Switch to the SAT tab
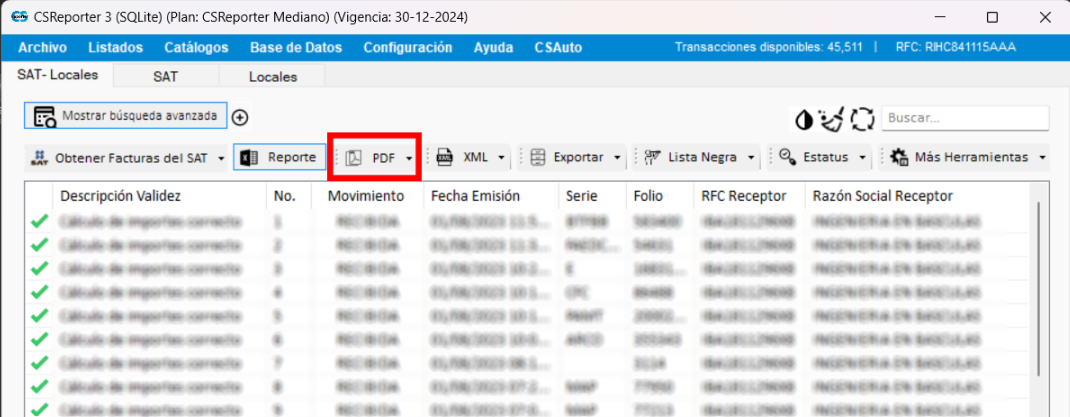 pyautogui.click(x=165, y=76)
